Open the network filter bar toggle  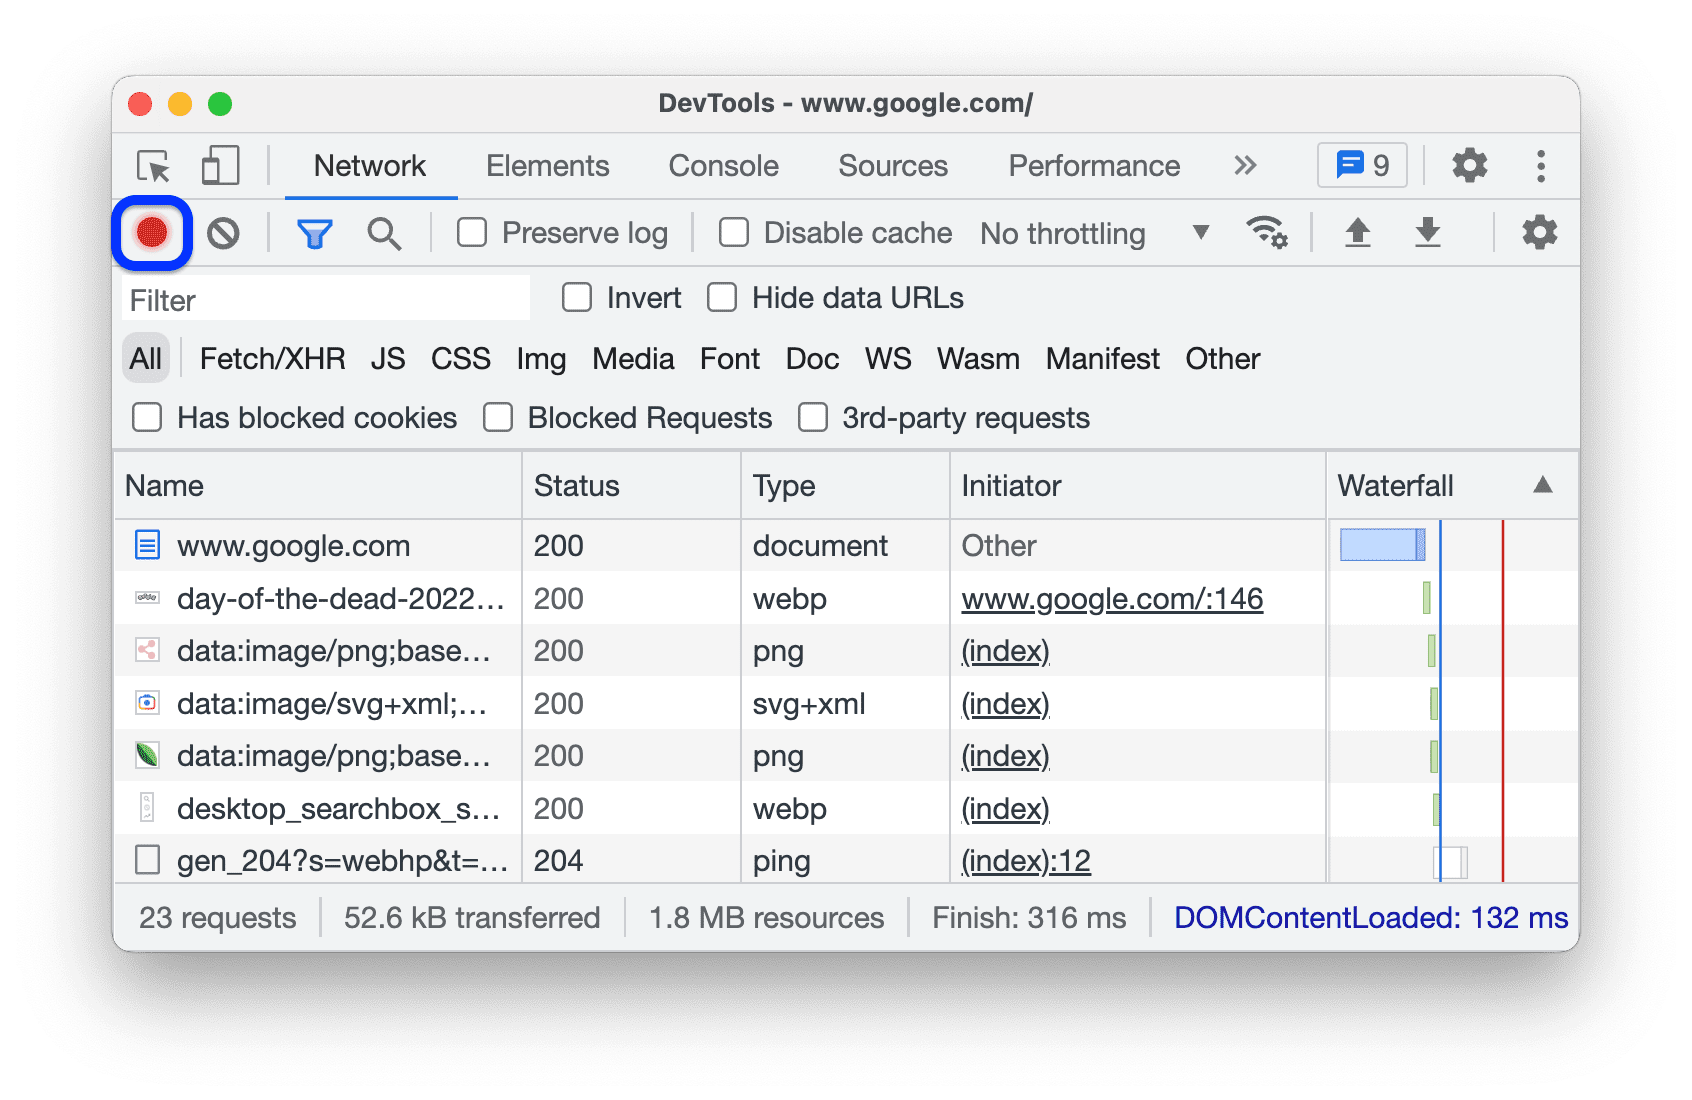(x=314, y=233)
